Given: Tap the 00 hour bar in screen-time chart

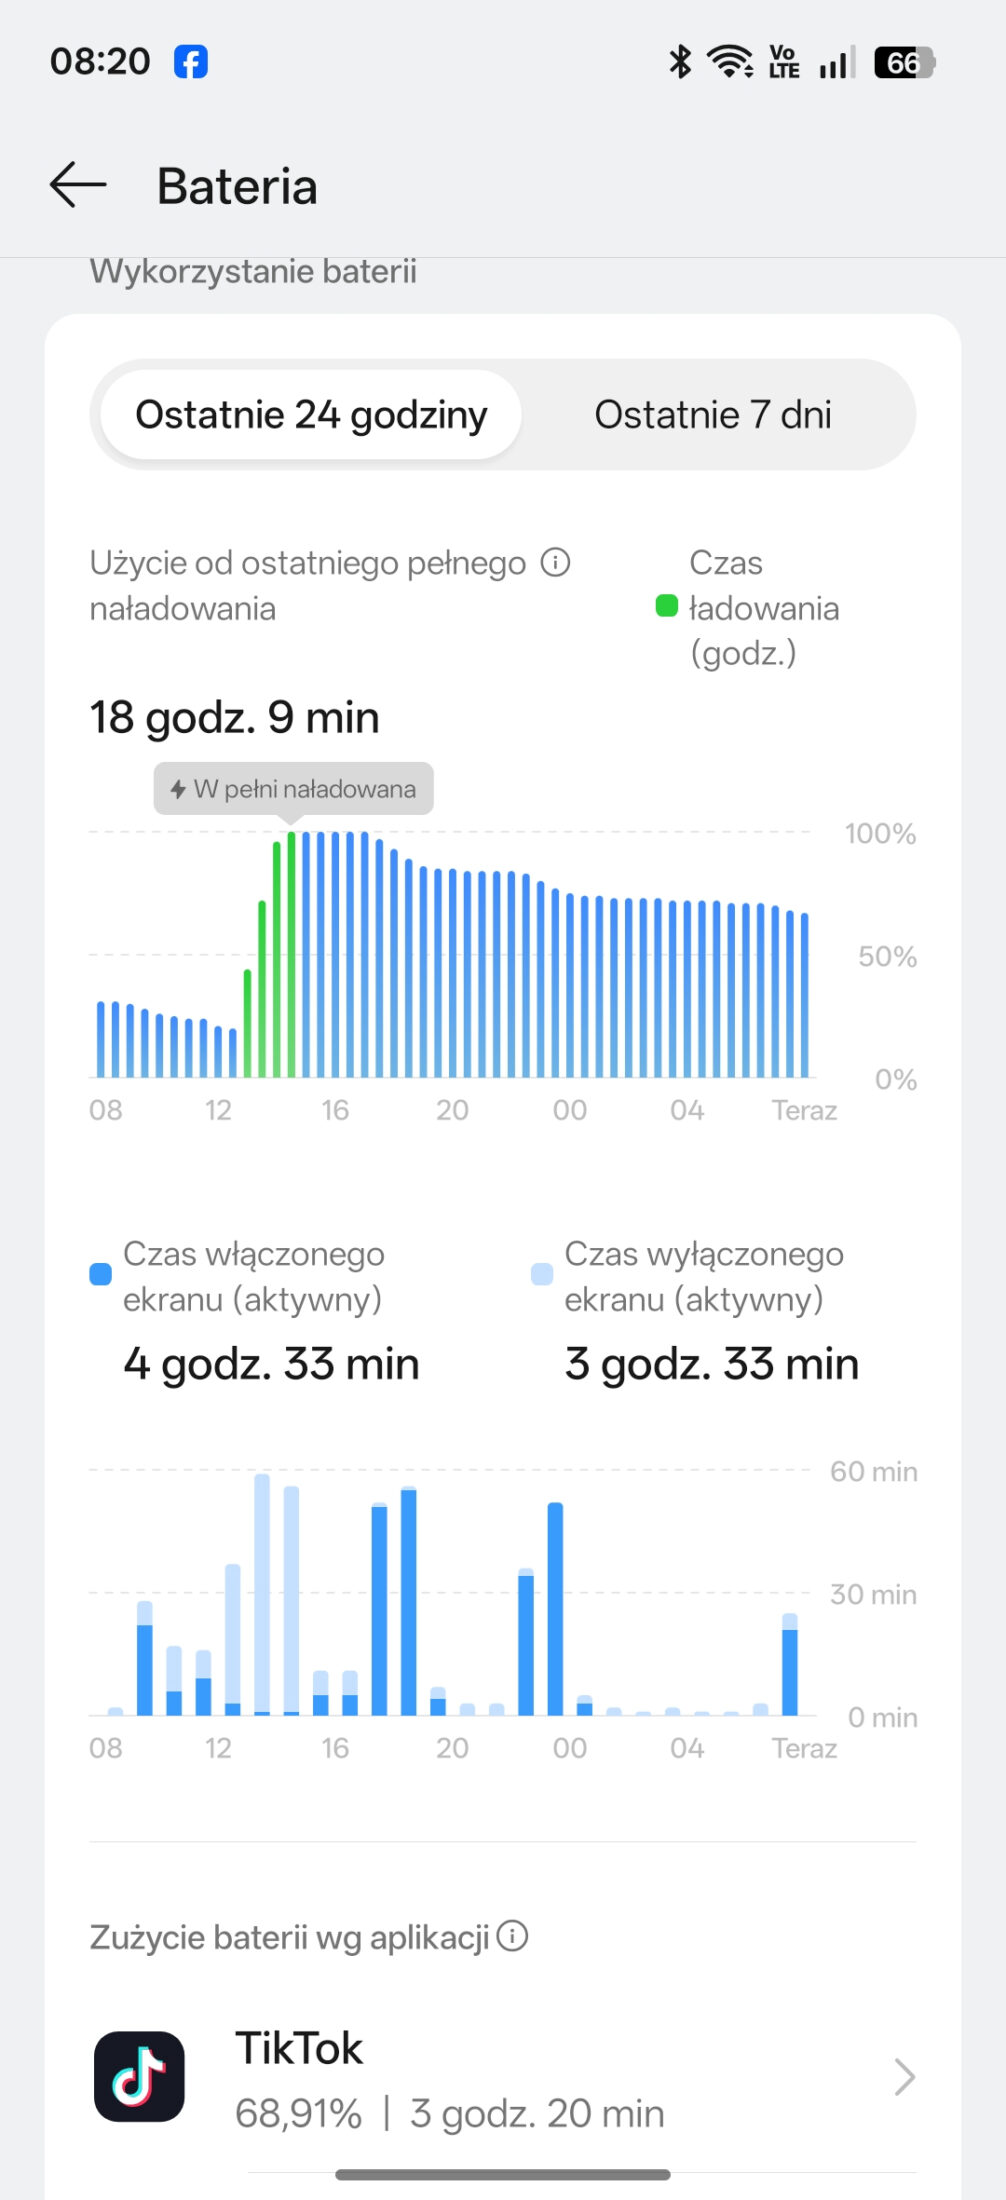Looking at the screenshot, I should click(x=556, y=1610).
